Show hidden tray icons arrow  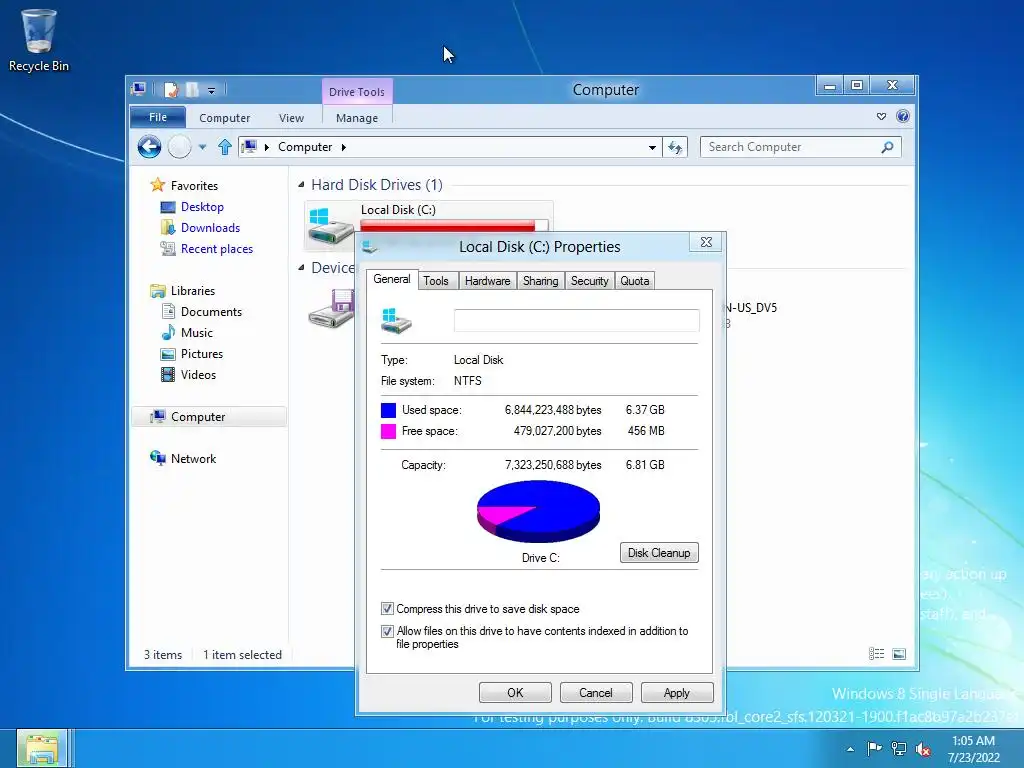click(850, 749)
